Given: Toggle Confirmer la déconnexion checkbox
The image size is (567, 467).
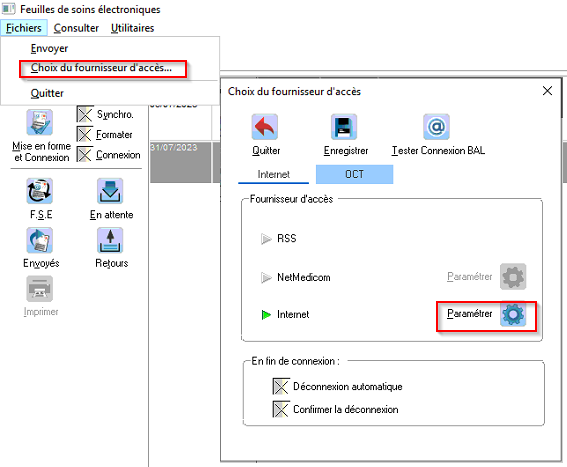Looking at the screenshot, I should [x=281, y=409].
